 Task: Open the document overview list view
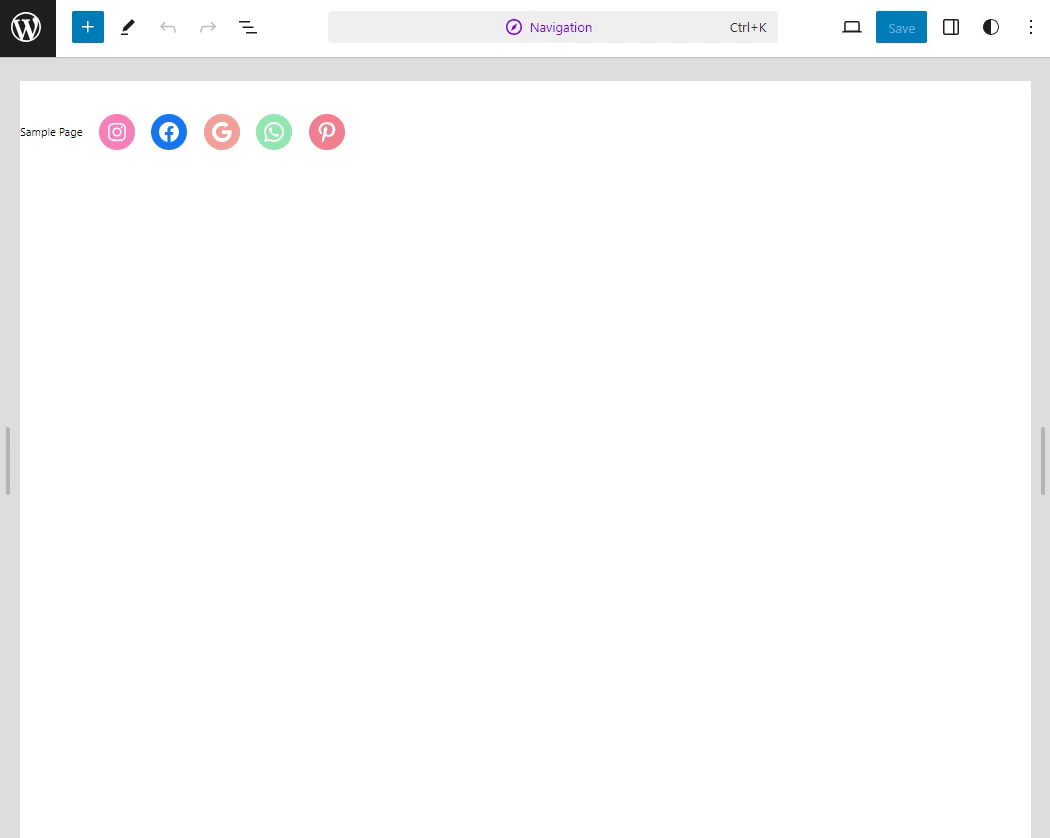point(248,27)
